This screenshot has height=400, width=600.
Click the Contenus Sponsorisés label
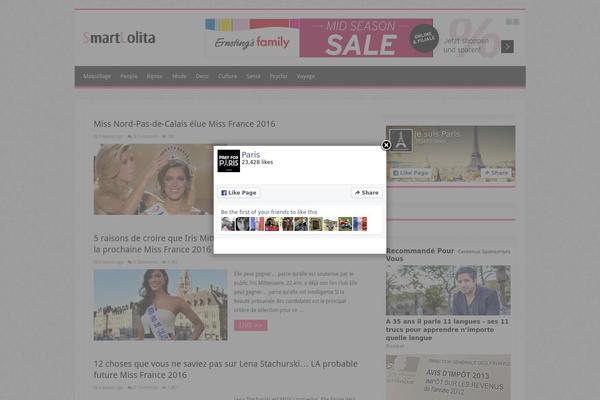(x=484, y=252)
